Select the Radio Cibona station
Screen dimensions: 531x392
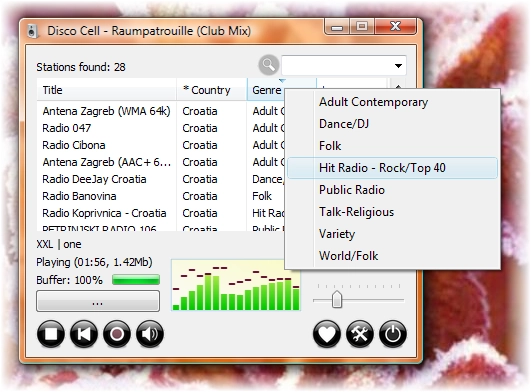coord(74,145)
